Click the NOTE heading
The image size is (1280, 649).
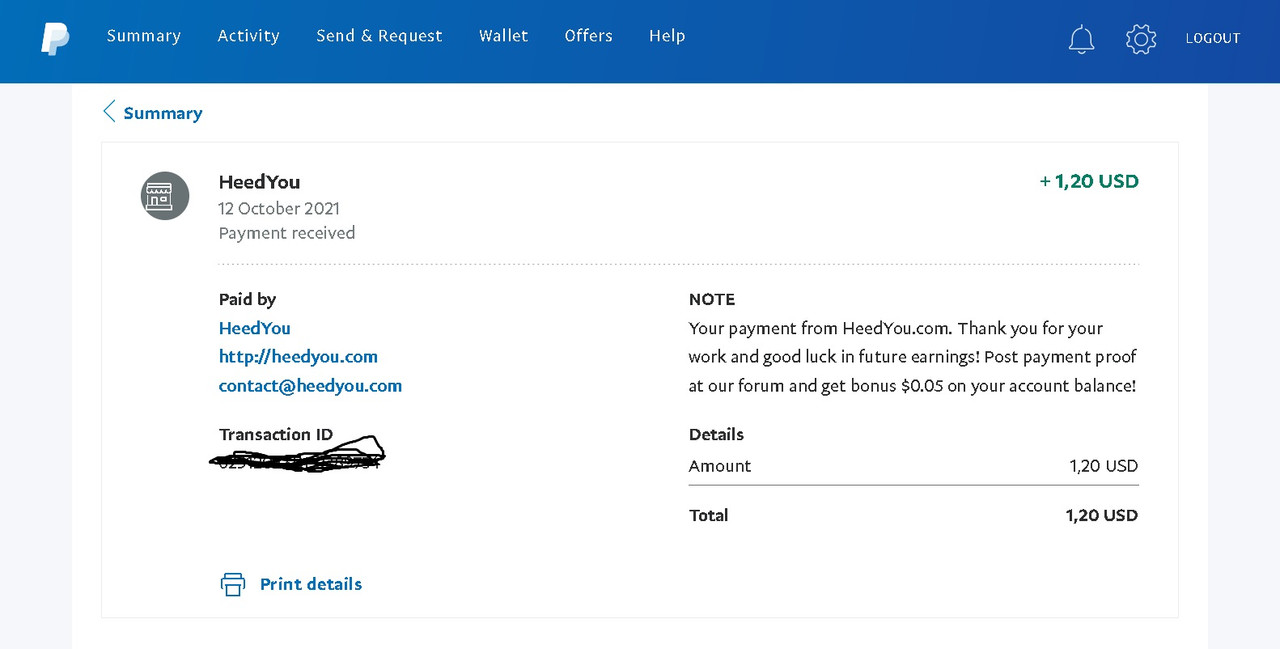712,299
